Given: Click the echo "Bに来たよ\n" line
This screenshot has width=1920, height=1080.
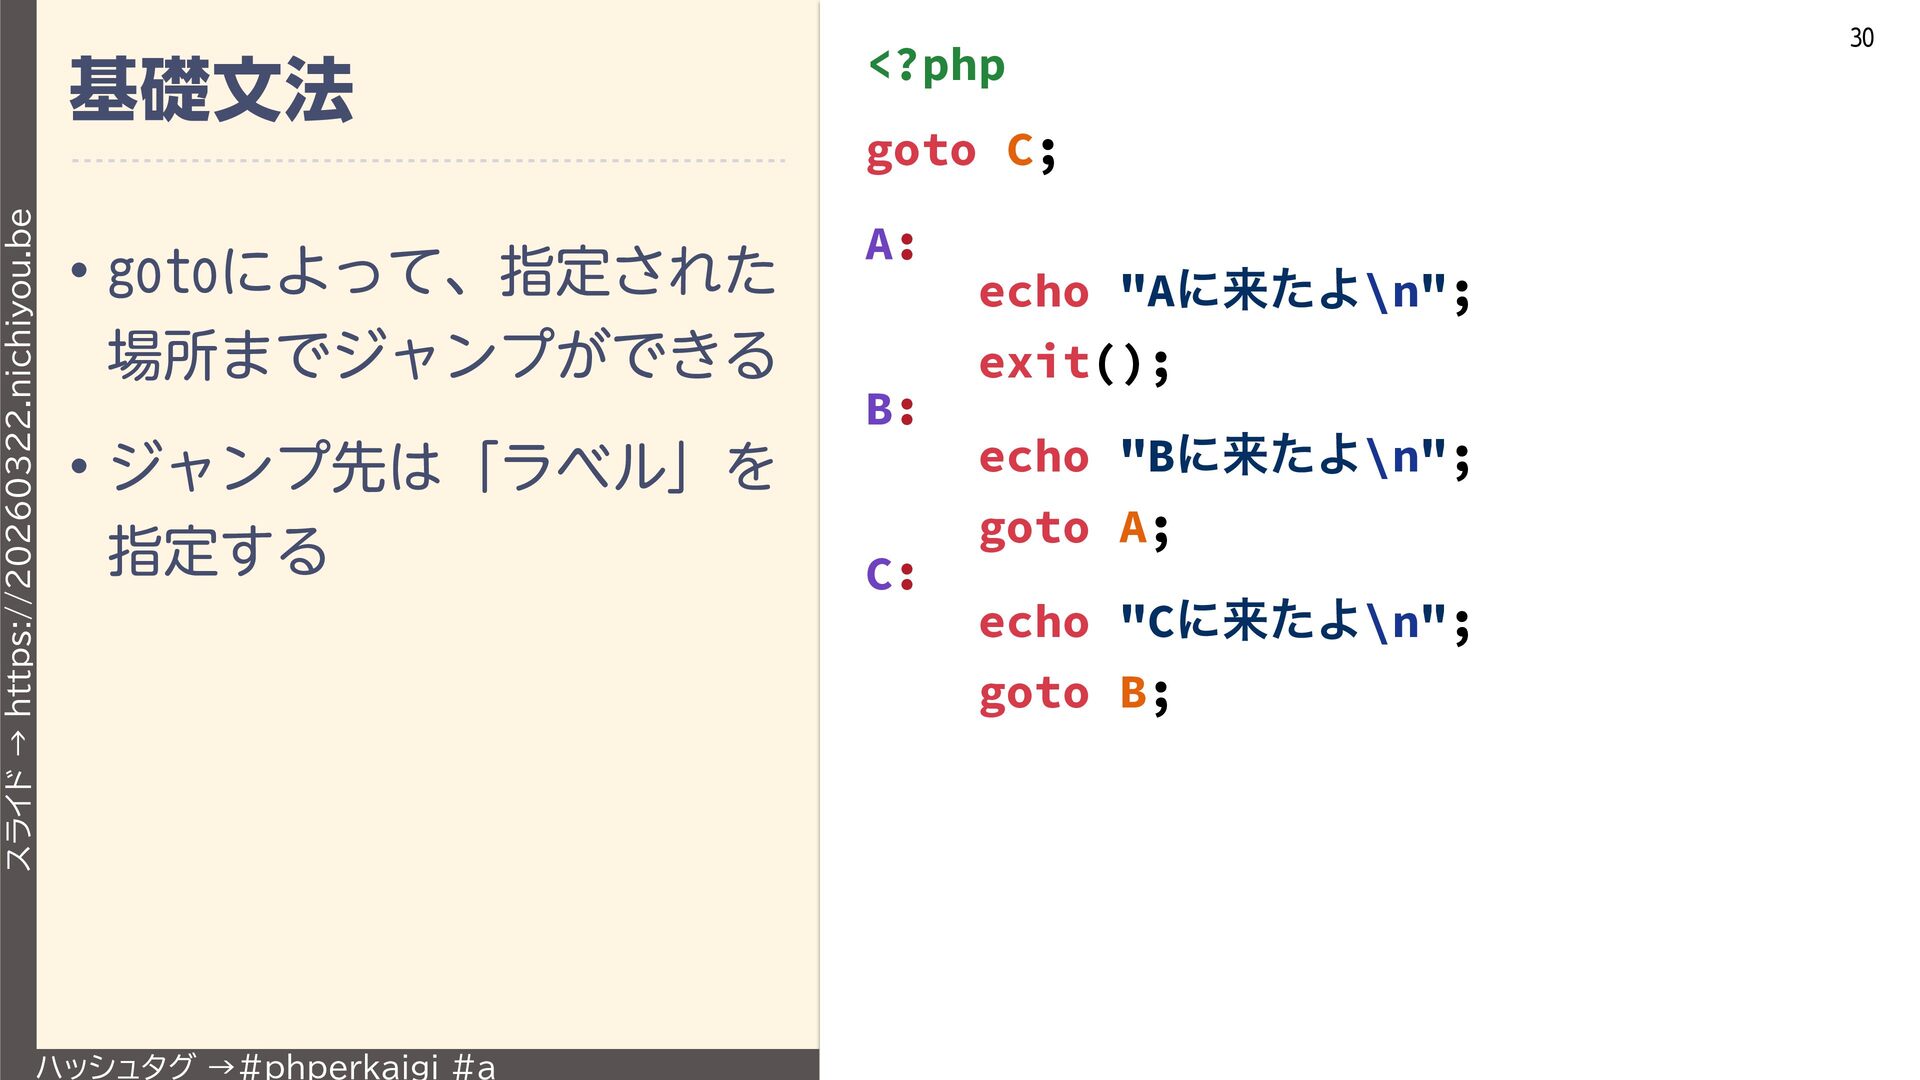Looking at the screenshot, I should pos(1223,457).
